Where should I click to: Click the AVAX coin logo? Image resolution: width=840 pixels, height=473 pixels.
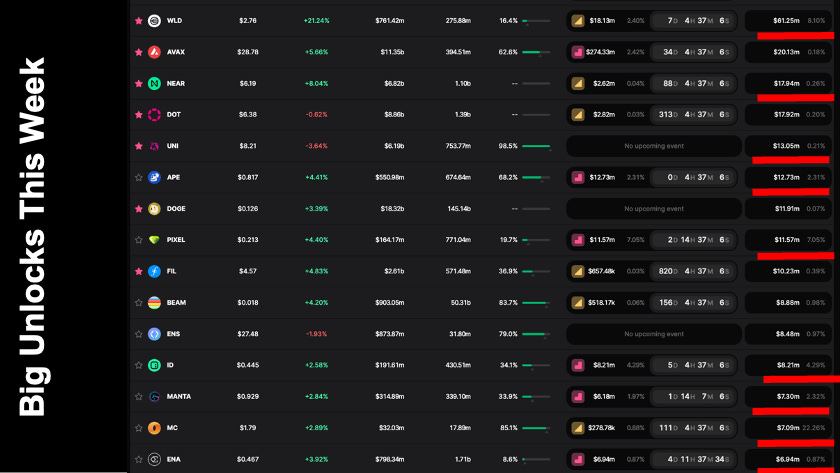click(x=154, y=52)
